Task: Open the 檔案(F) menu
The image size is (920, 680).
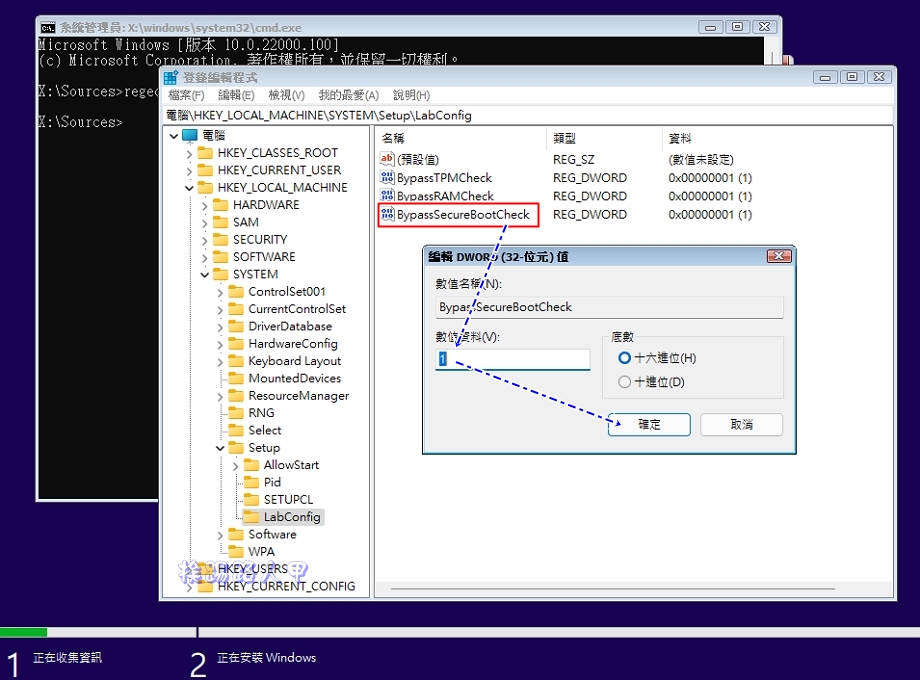Action: [186, 95]
